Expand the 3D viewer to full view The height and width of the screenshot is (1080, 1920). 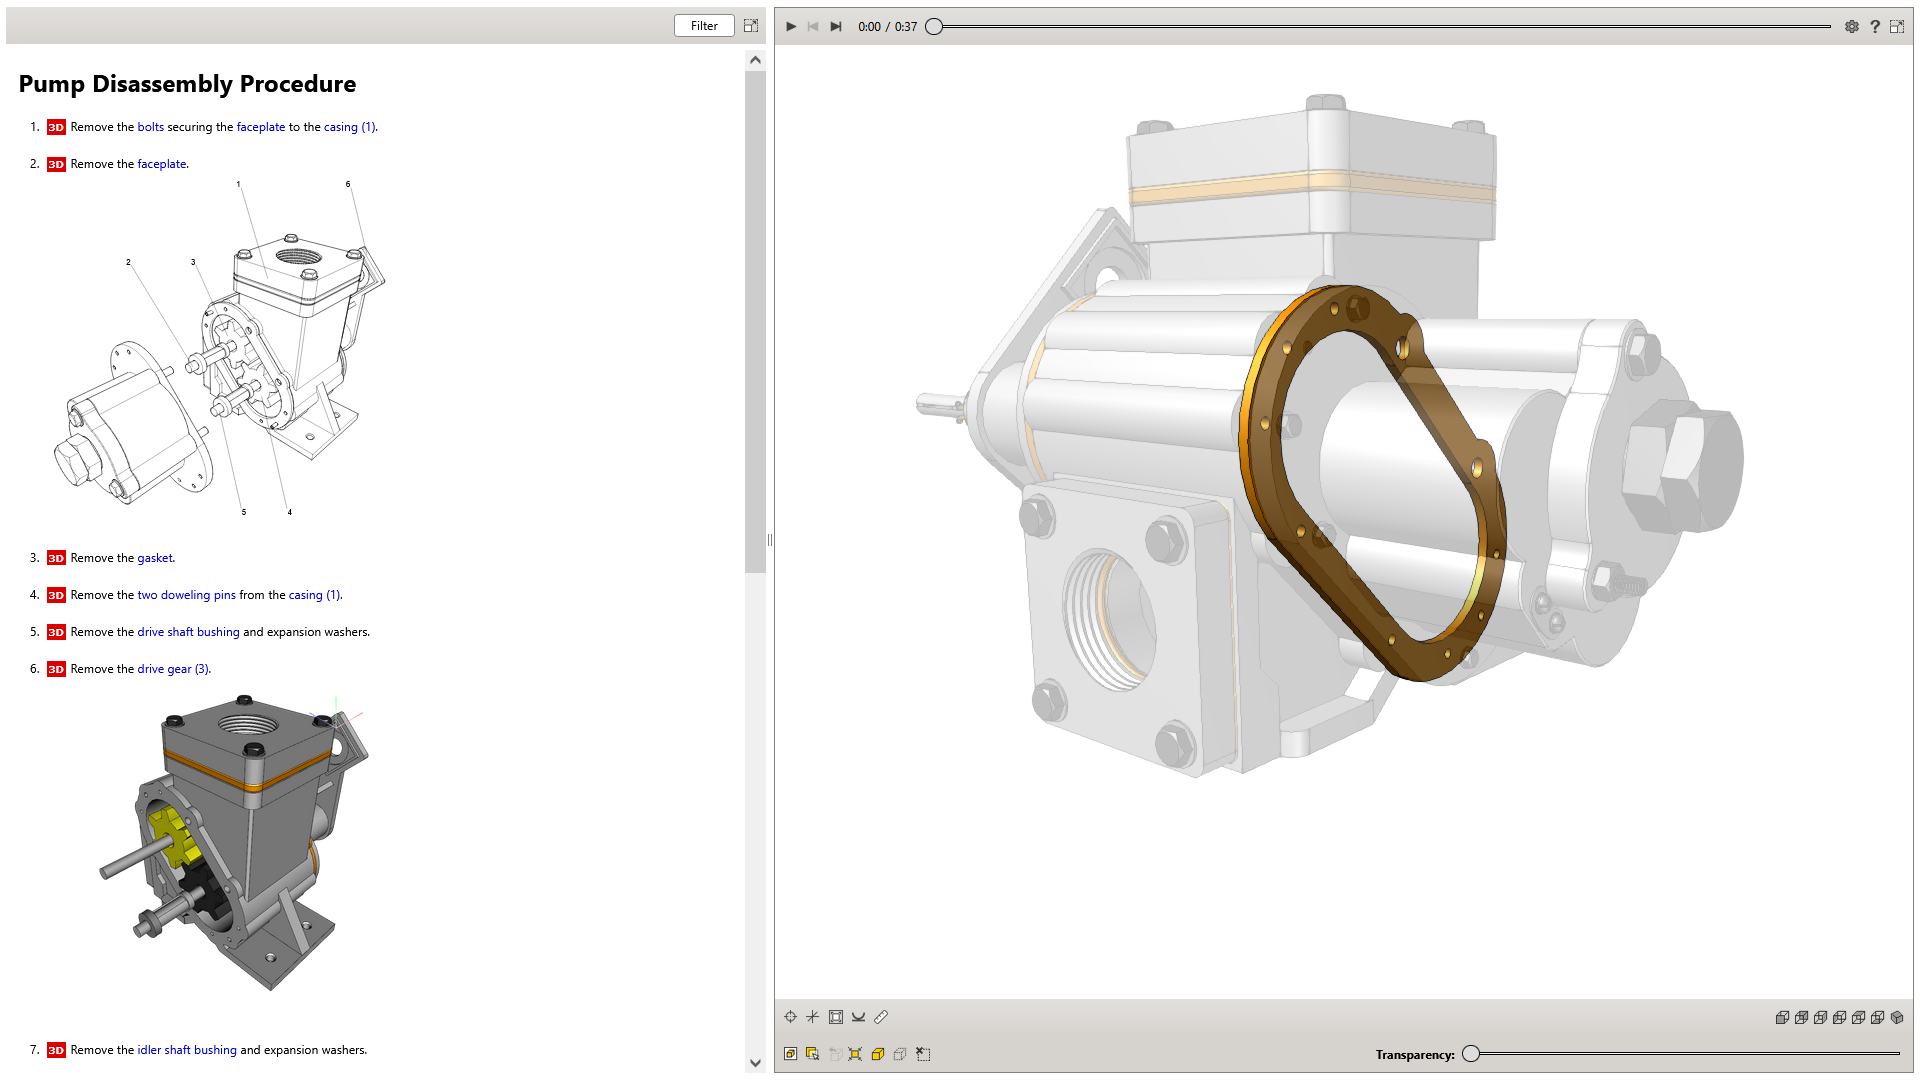1897,27
